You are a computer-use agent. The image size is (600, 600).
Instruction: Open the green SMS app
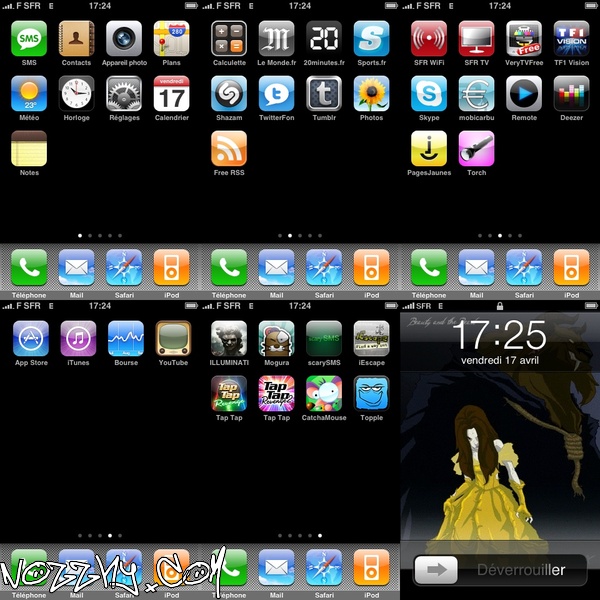[x=29, y=39]
